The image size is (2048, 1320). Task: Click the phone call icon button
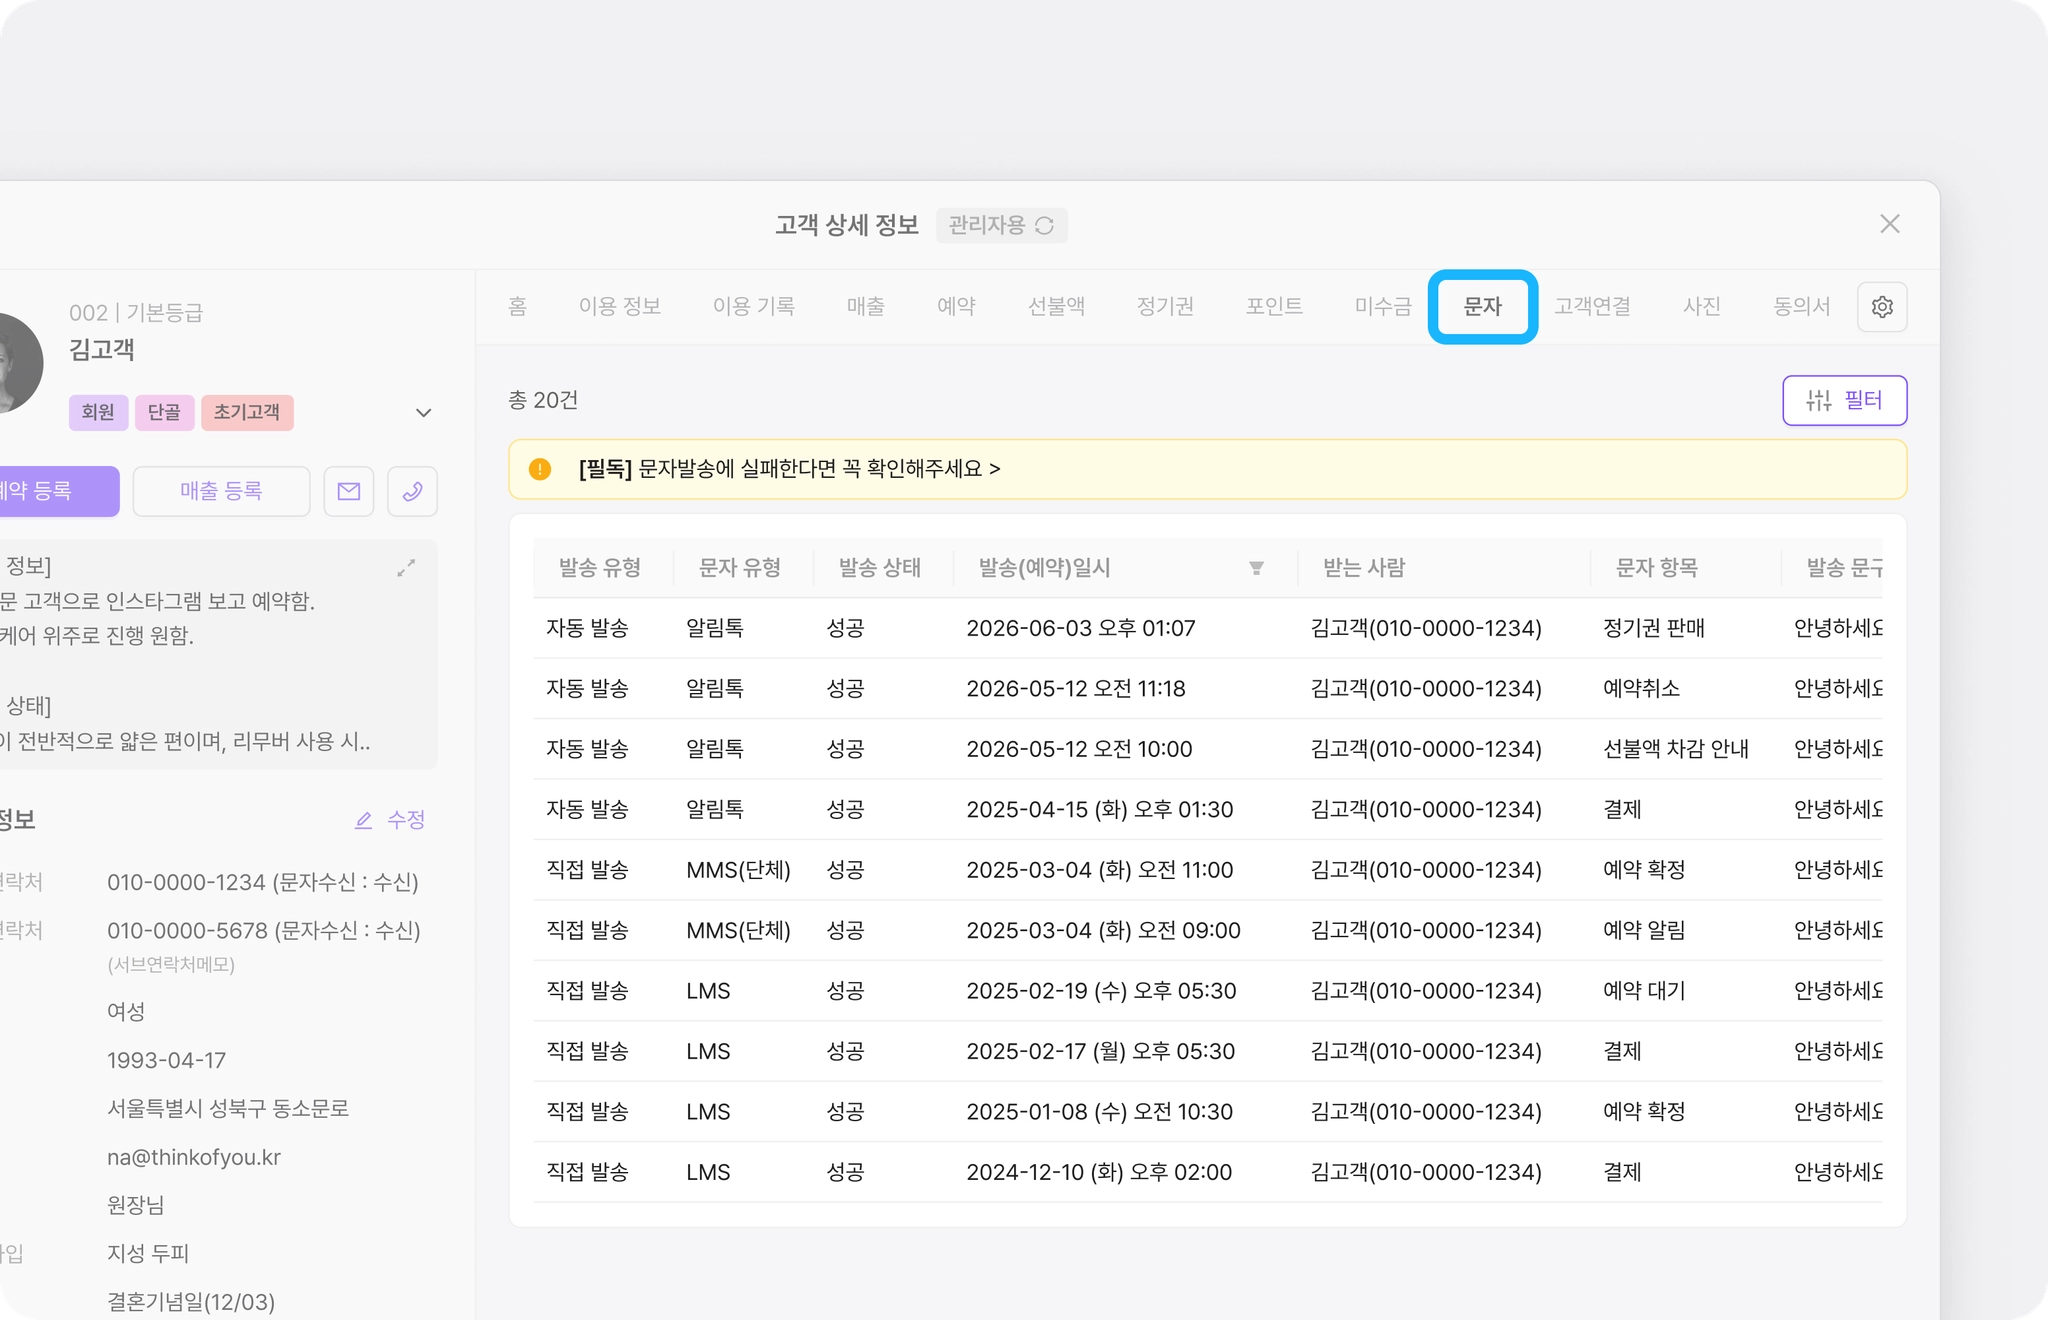[x=412, y=491]
